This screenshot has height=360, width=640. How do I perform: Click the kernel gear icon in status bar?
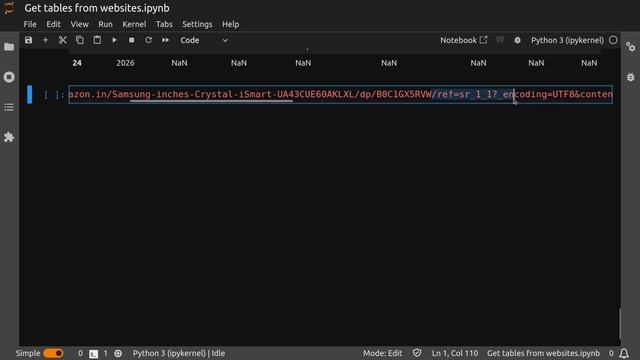tap(118, 353)
